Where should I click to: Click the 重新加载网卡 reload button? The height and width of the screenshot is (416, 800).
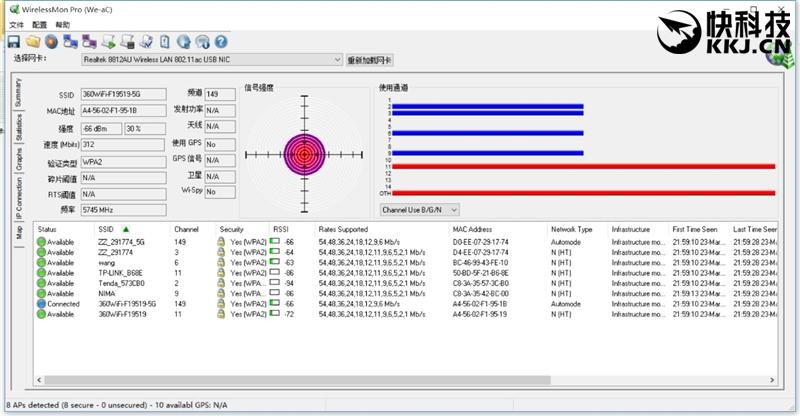point(370,60)
